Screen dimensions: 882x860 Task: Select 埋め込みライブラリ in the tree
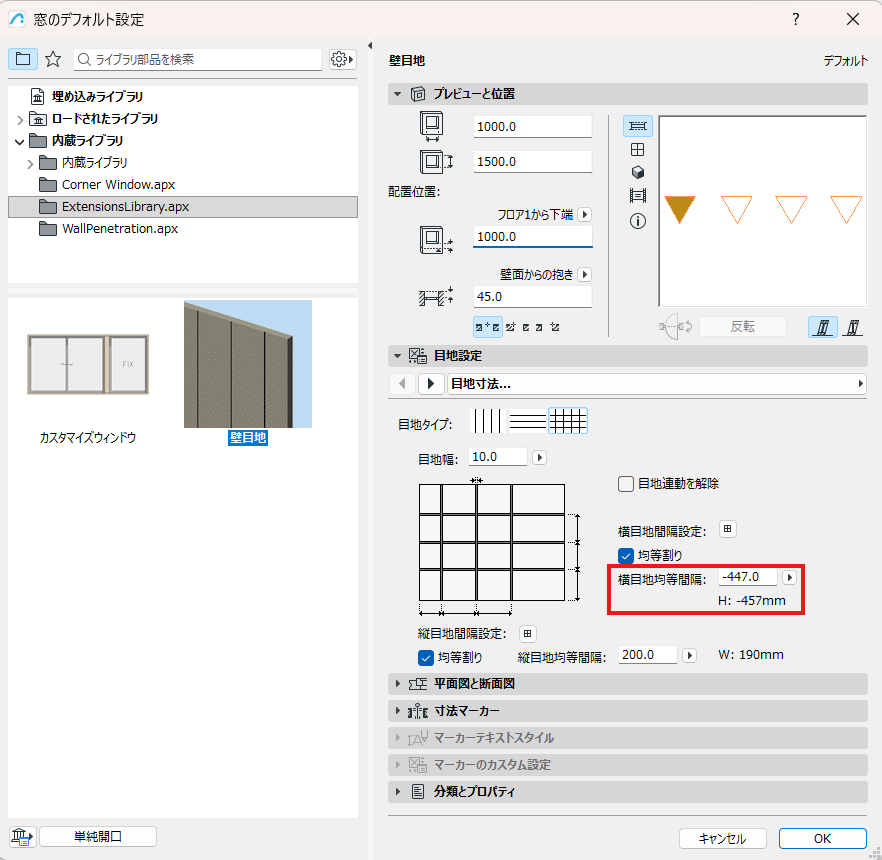(97, 97)
